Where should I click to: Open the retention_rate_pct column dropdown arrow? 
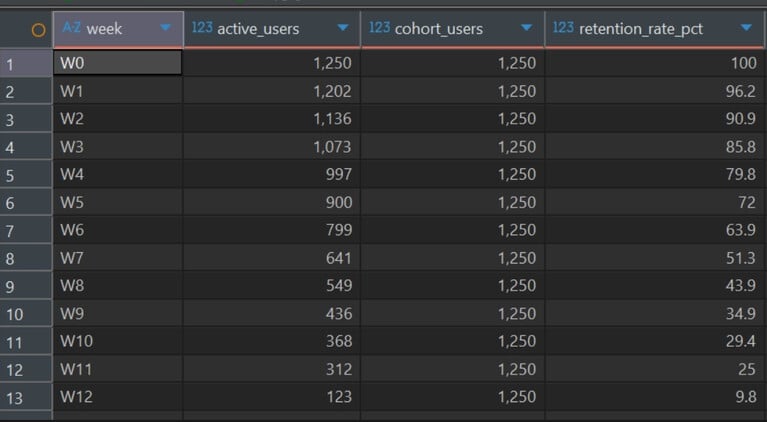(746, 27)
